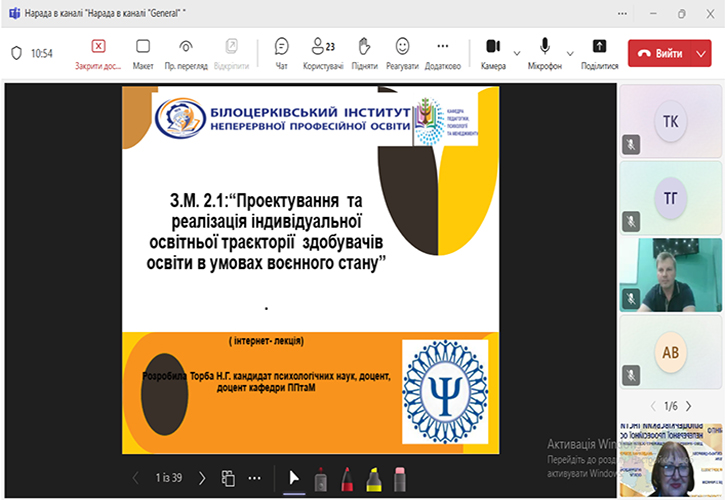Raise hand with the Підняти button
Image resolution: width=725 pixels, height=500 pixels.
[x=364, y=52]
